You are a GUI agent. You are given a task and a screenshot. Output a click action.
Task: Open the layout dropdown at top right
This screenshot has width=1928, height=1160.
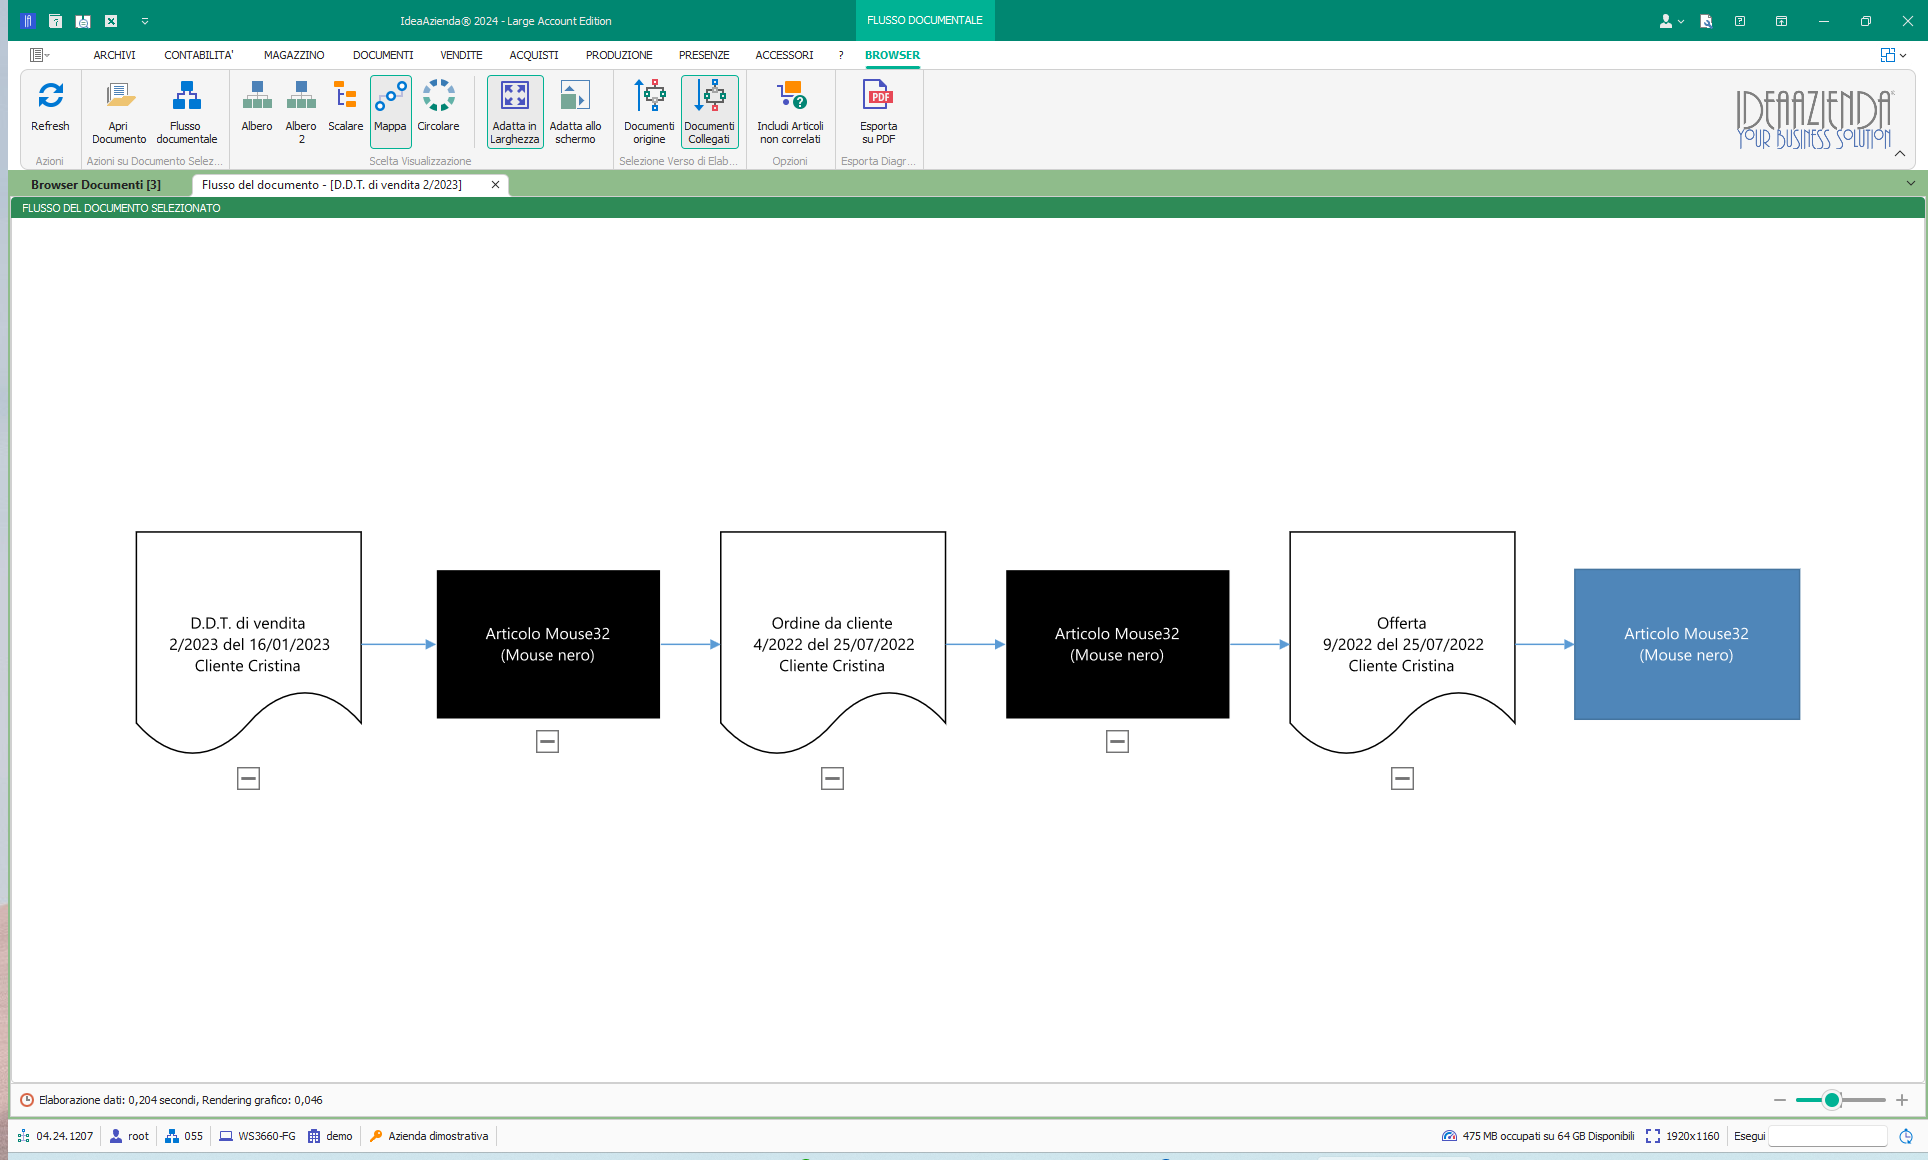(x=1893, y=55)
